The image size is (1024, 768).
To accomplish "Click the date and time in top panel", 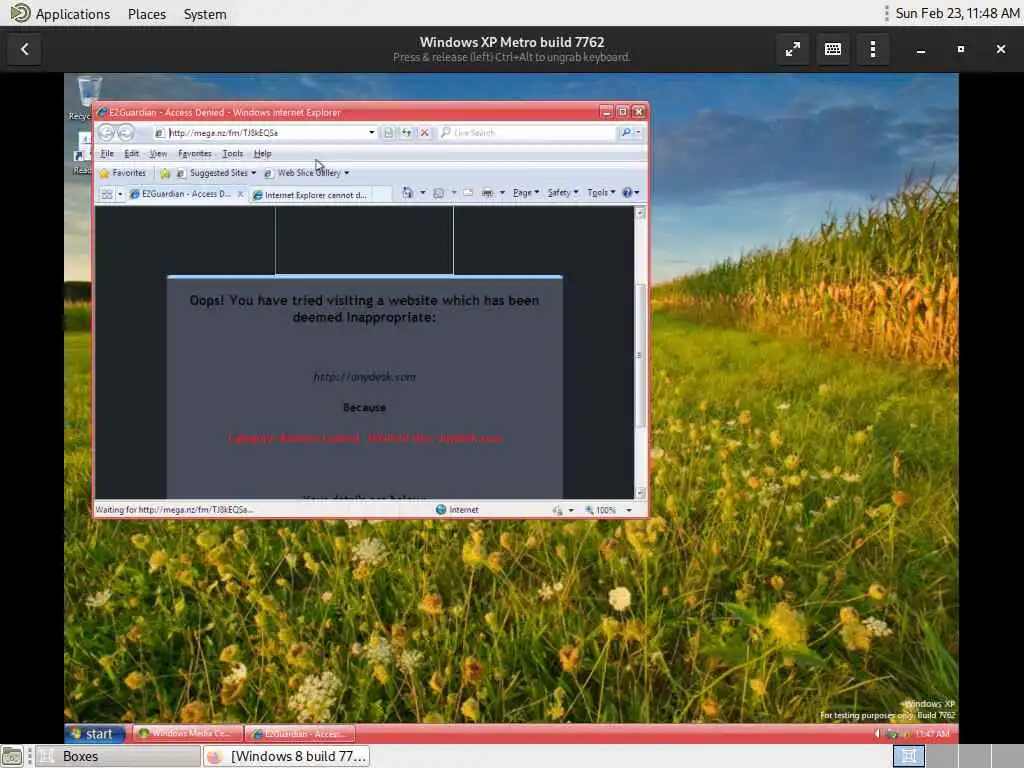I will click(x=957, y=13).
